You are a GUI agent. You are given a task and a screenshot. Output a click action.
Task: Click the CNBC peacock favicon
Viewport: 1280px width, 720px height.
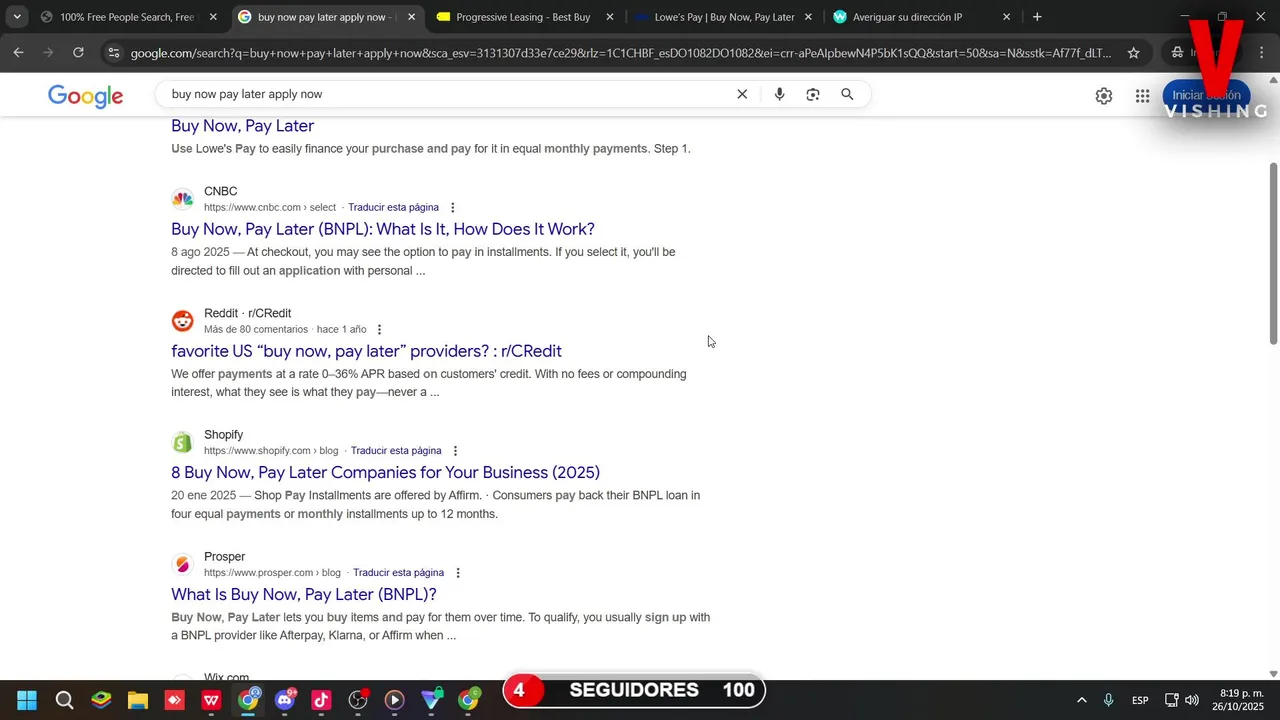point(182,199)
